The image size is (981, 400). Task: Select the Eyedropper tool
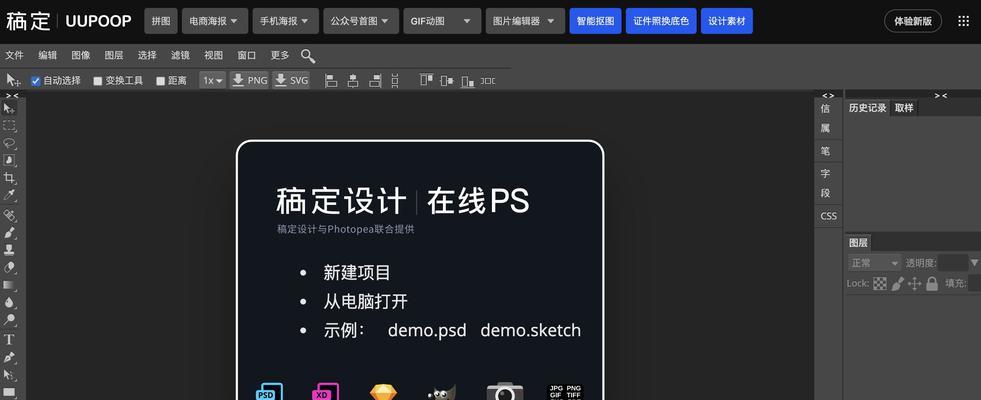tap(9, 196)
